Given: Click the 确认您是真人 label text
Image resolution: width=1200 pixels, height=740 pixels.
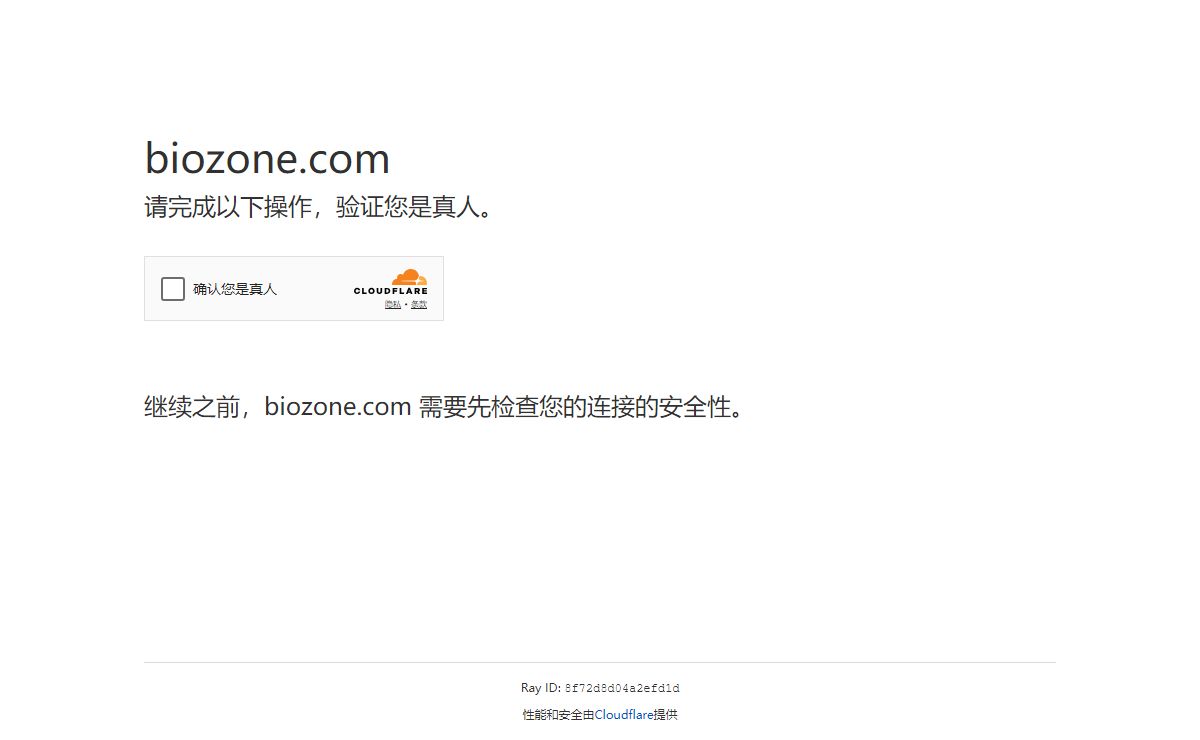Looking at the screenshot, I should tap(235, 289).
